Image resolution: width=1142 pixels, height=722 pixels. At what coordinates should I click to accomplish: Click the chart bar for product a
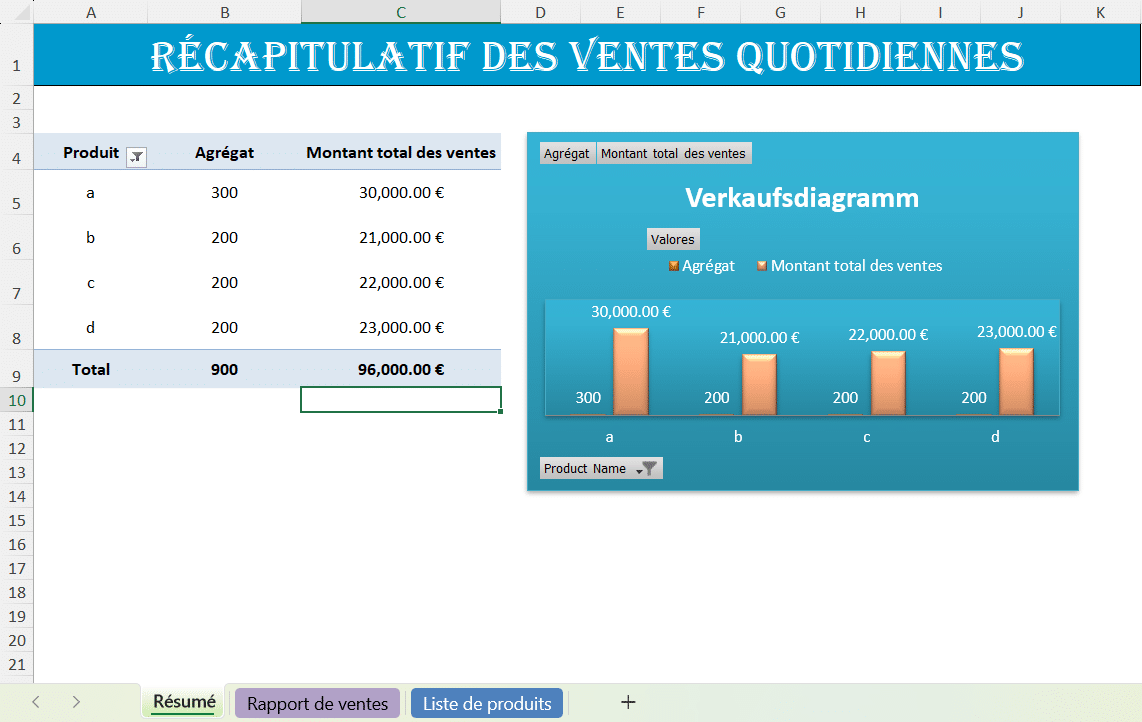click(x=630, y=375)
